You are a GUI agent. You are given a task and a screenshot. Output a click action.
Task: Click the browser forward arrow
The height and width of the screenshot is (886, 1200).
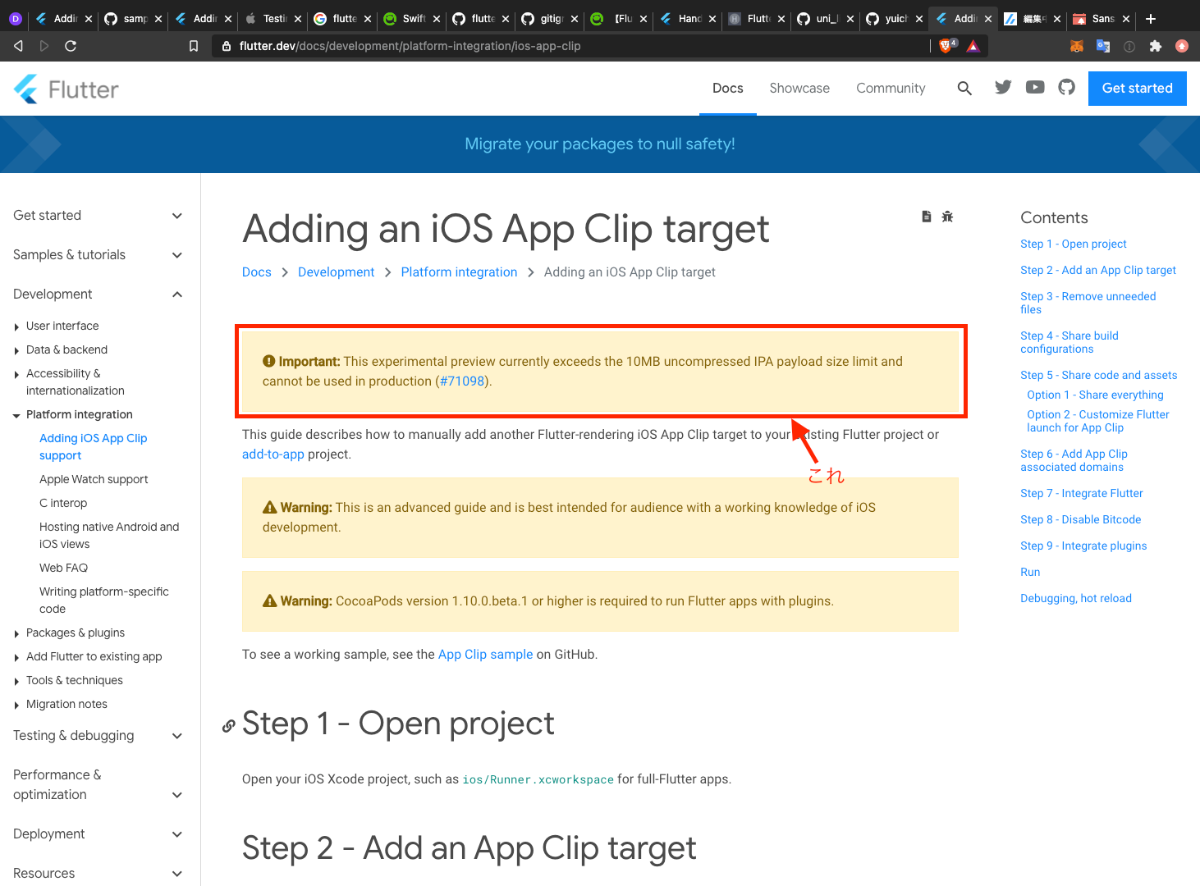pos(44,46)
